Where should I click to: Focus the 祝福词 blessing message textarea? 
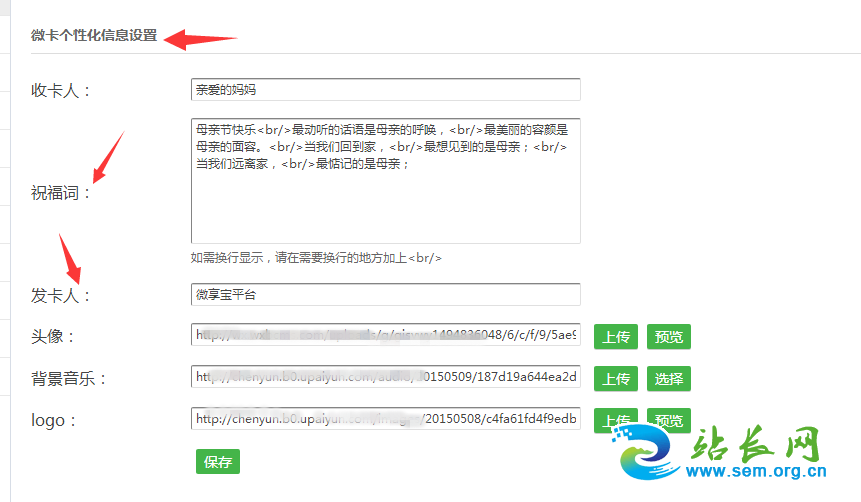(385, 181)
